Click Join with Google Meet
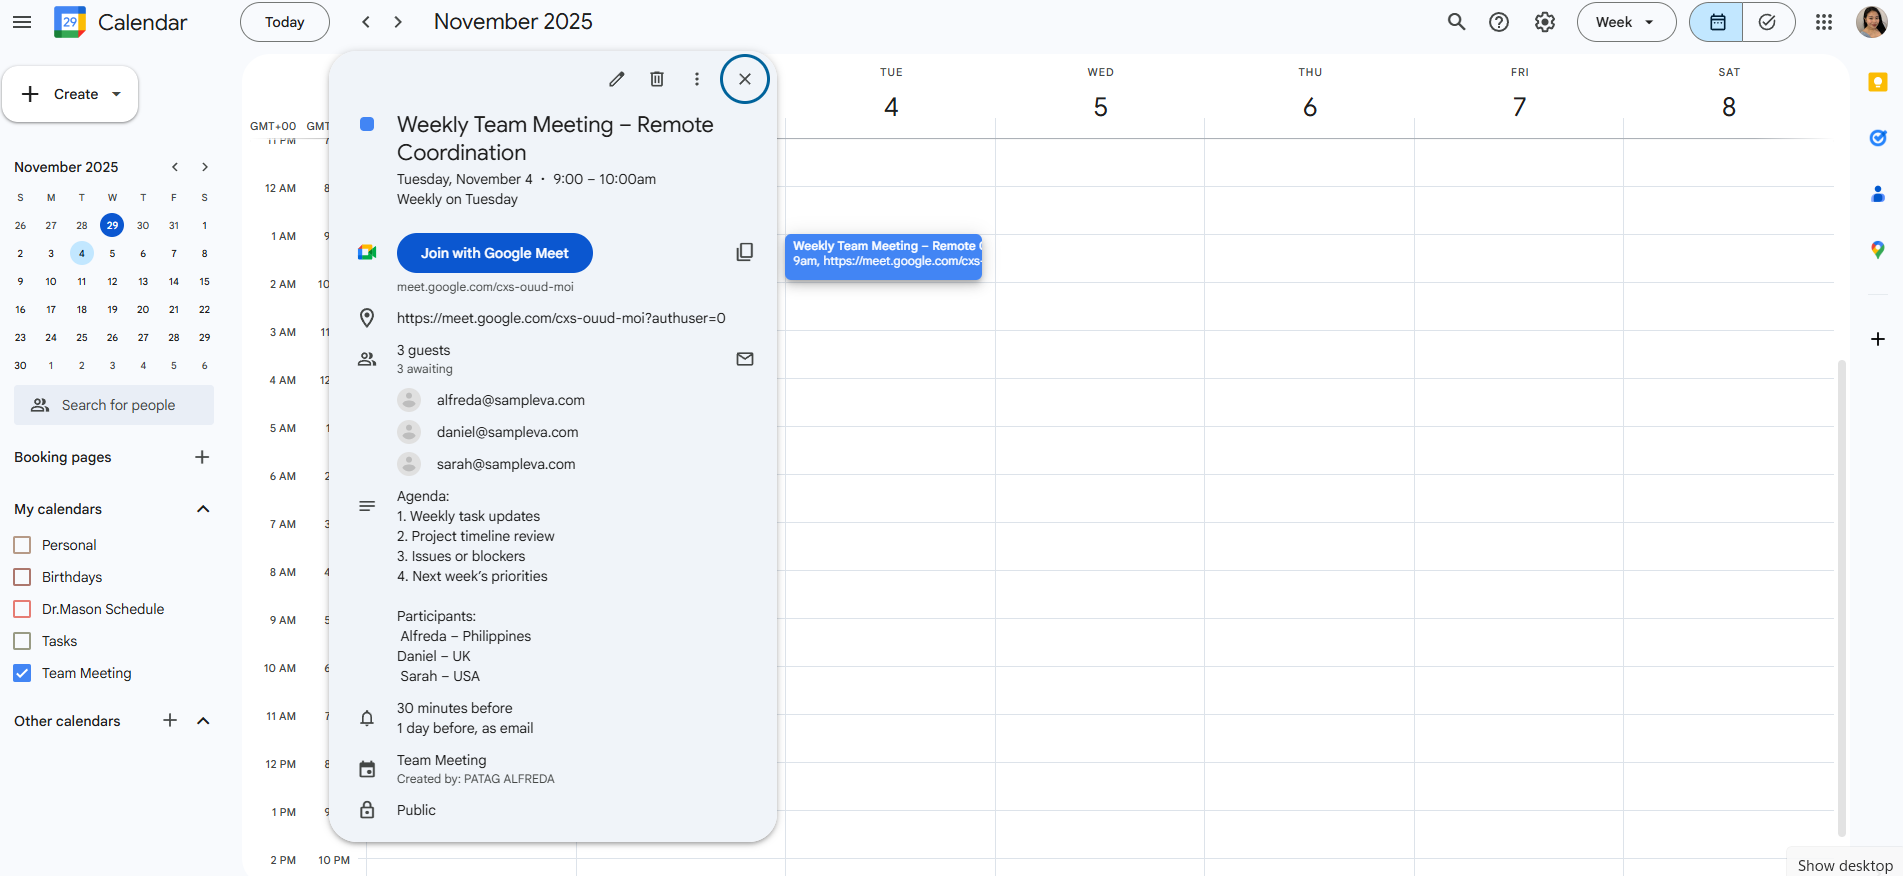 coord(494,253)
